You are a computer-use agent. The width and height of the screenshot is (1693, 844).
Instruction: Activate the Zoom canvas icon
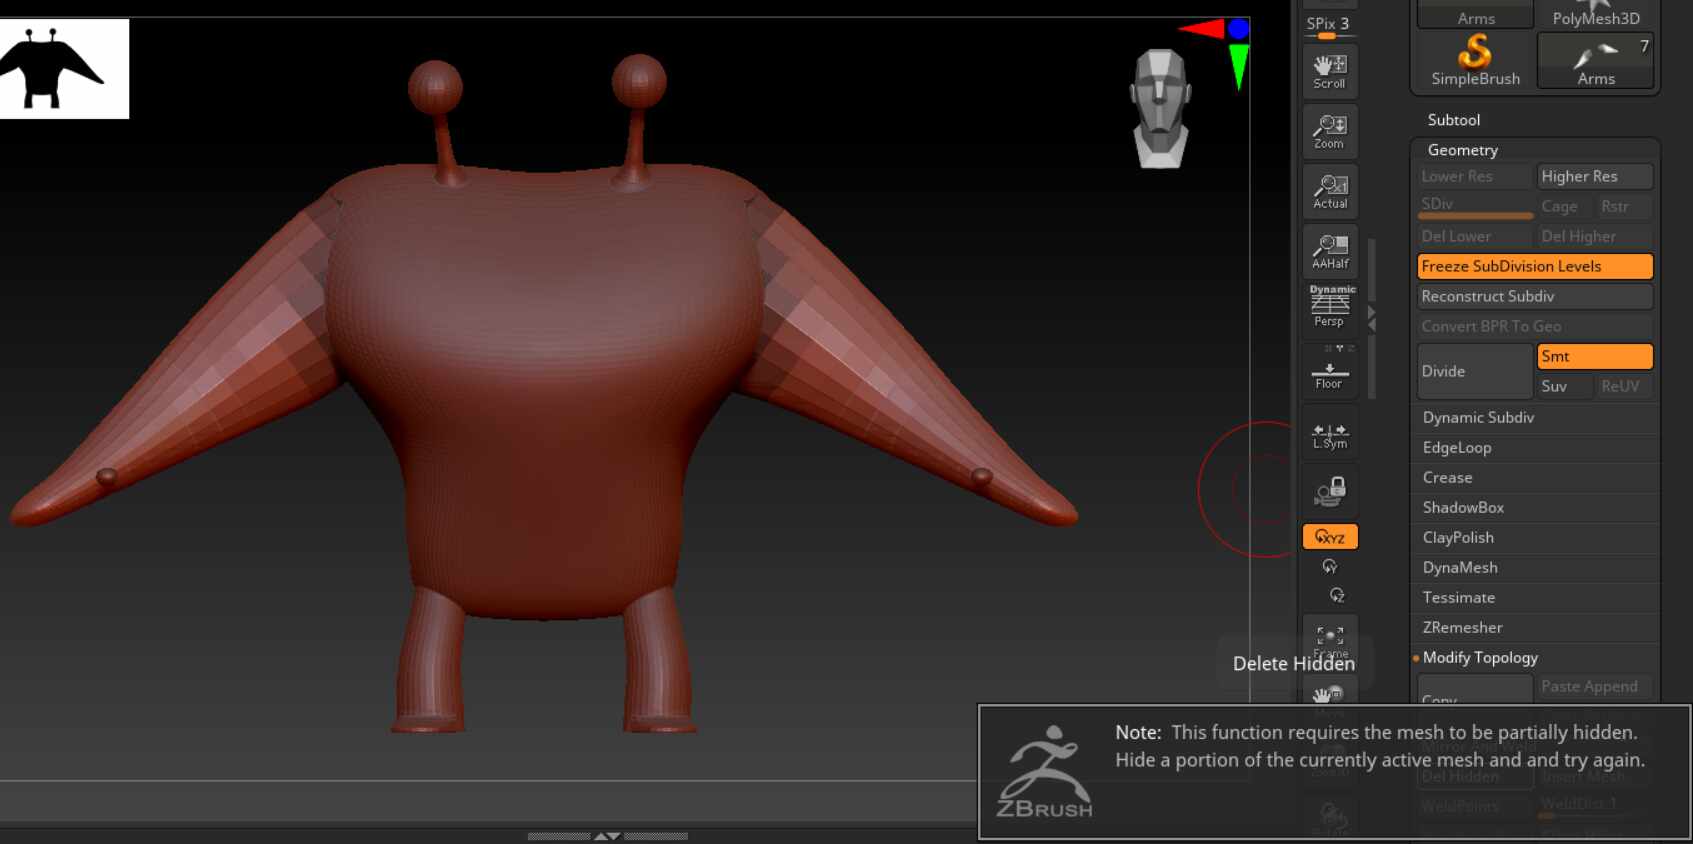pyautogui.click(x=1329, y=131)
